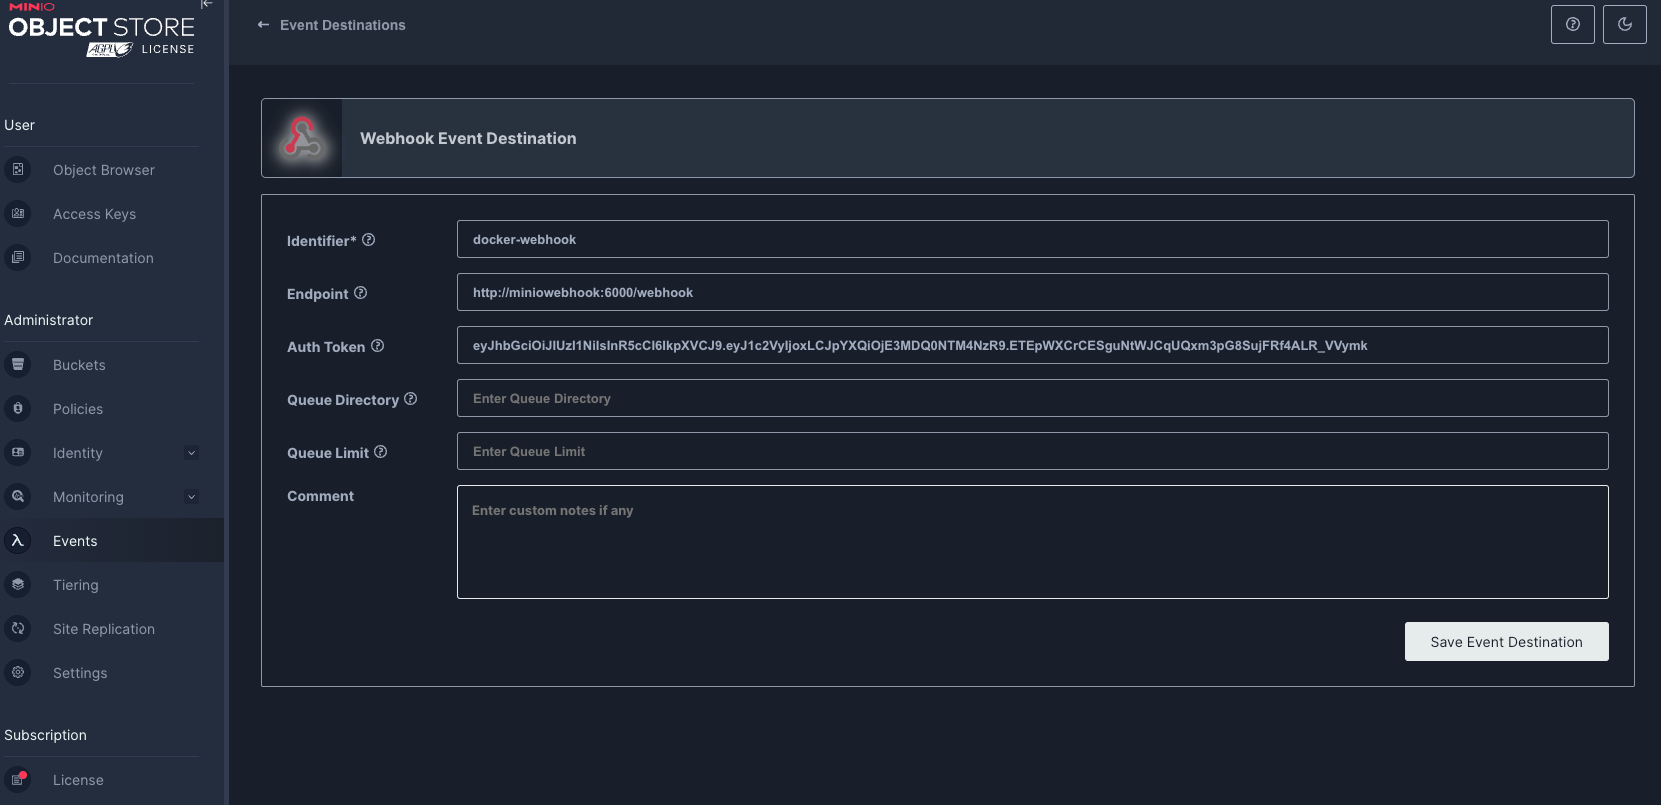The image size is (1661, 805).
Task: Focus the Queue Limit input field
Action: pyautogui.click(x=1032, y=451)
